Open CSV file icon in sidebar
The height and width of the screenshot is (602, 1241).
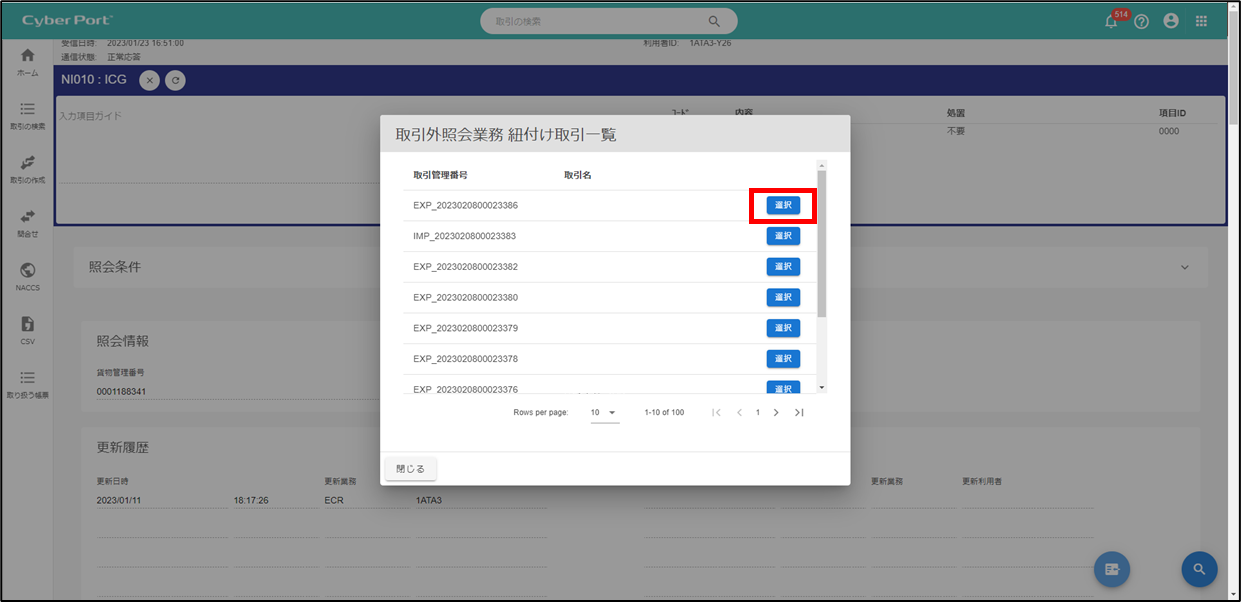click(28, 329)
